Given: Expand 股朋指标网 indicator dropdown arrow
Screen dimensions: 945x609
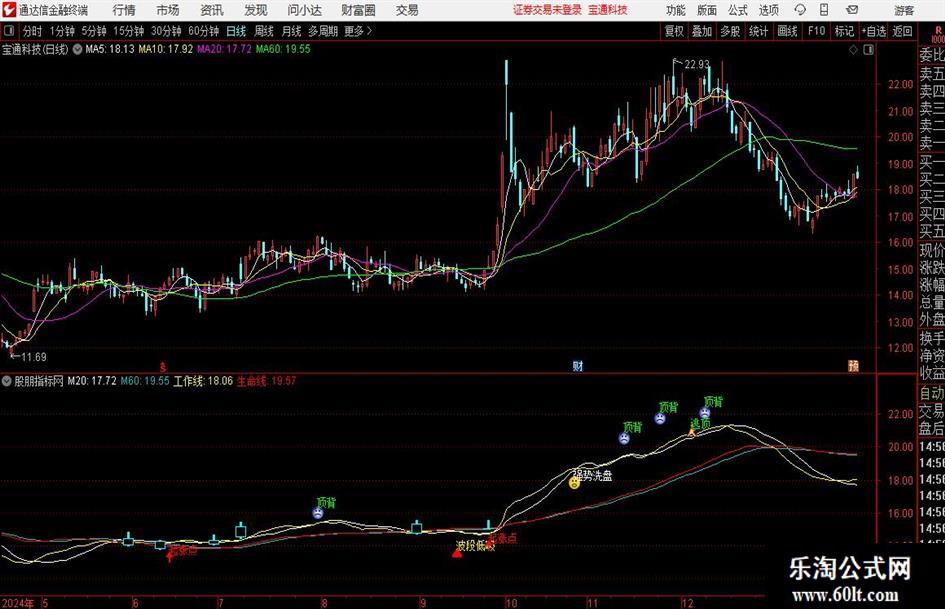Looking at the screenshot, I should 7,381.
